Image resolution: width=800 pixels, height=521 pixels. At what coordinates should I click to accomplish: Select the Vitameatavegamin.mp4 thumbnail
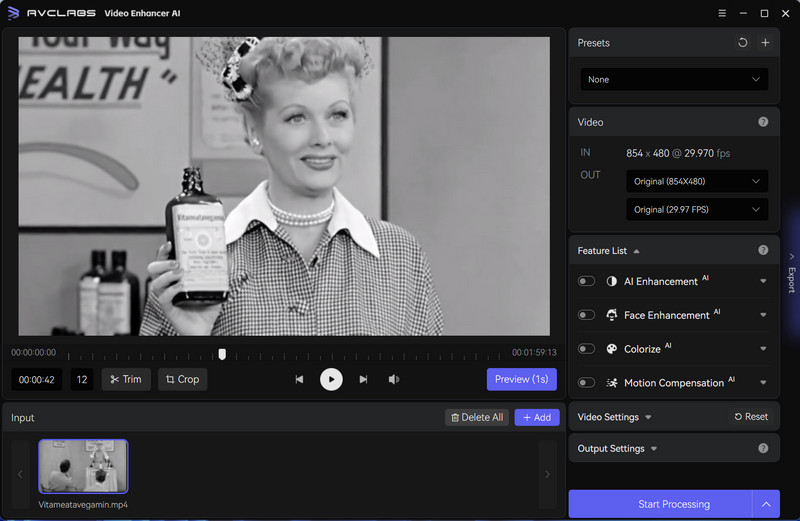click(83, 466)
